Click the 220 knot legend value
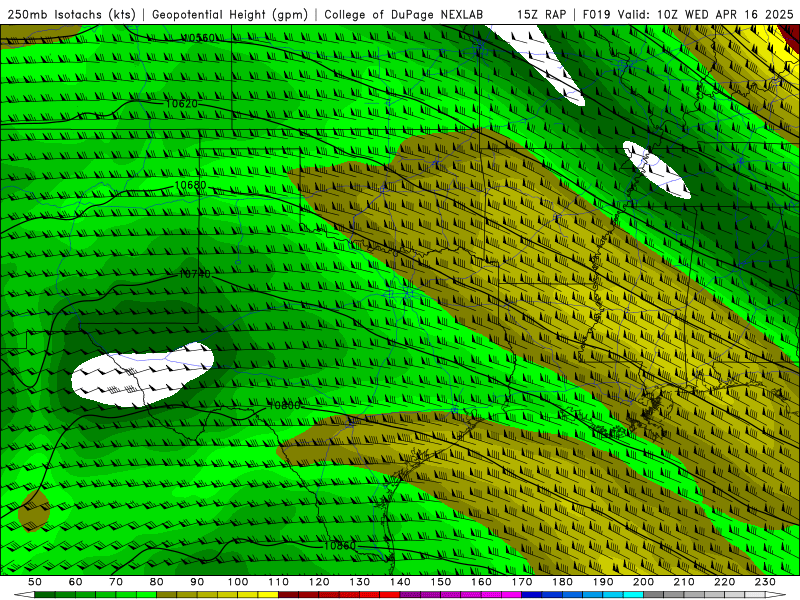The height and width of the screenshot is (600, 800). click(724, 582)
